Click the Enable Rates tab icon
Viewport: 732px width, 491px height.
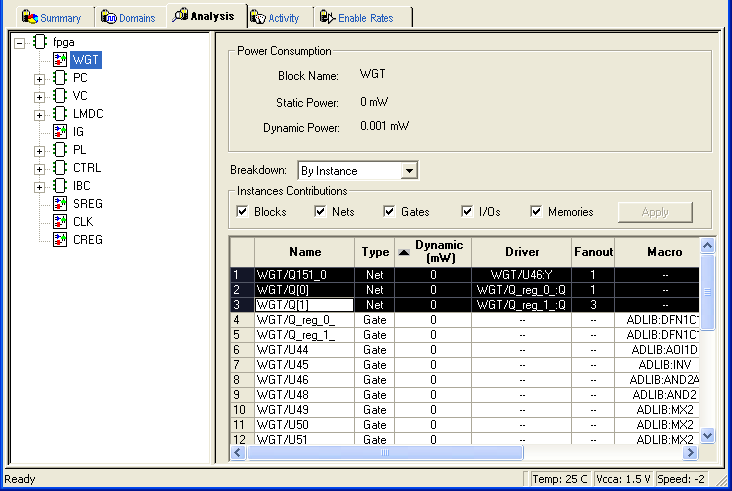327,17
